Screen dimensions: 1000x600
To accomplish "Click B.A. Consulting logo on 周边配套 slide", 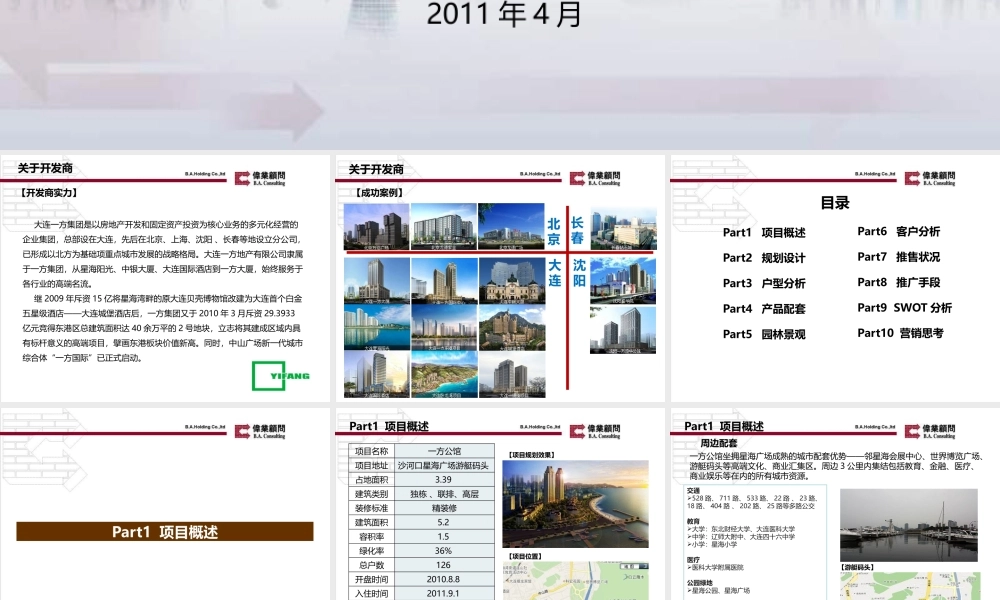I will [930, 432].
